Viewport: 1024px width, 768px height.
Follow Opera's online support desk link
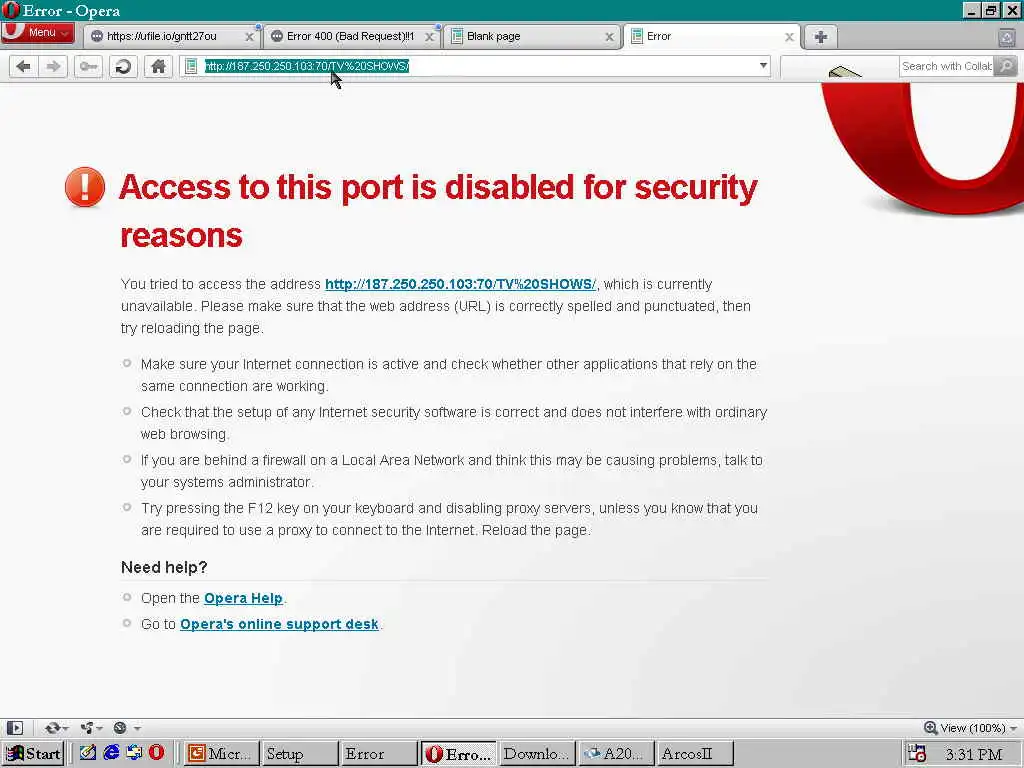pos(280,624)
